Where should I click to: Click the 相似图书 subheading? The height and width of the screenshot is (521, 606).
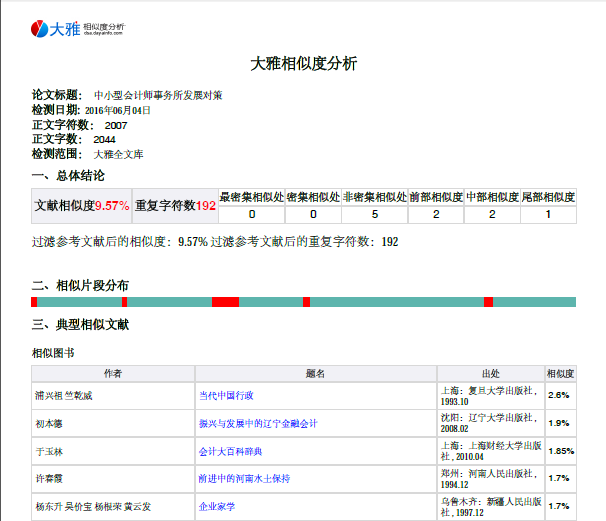tap(53, 353)
